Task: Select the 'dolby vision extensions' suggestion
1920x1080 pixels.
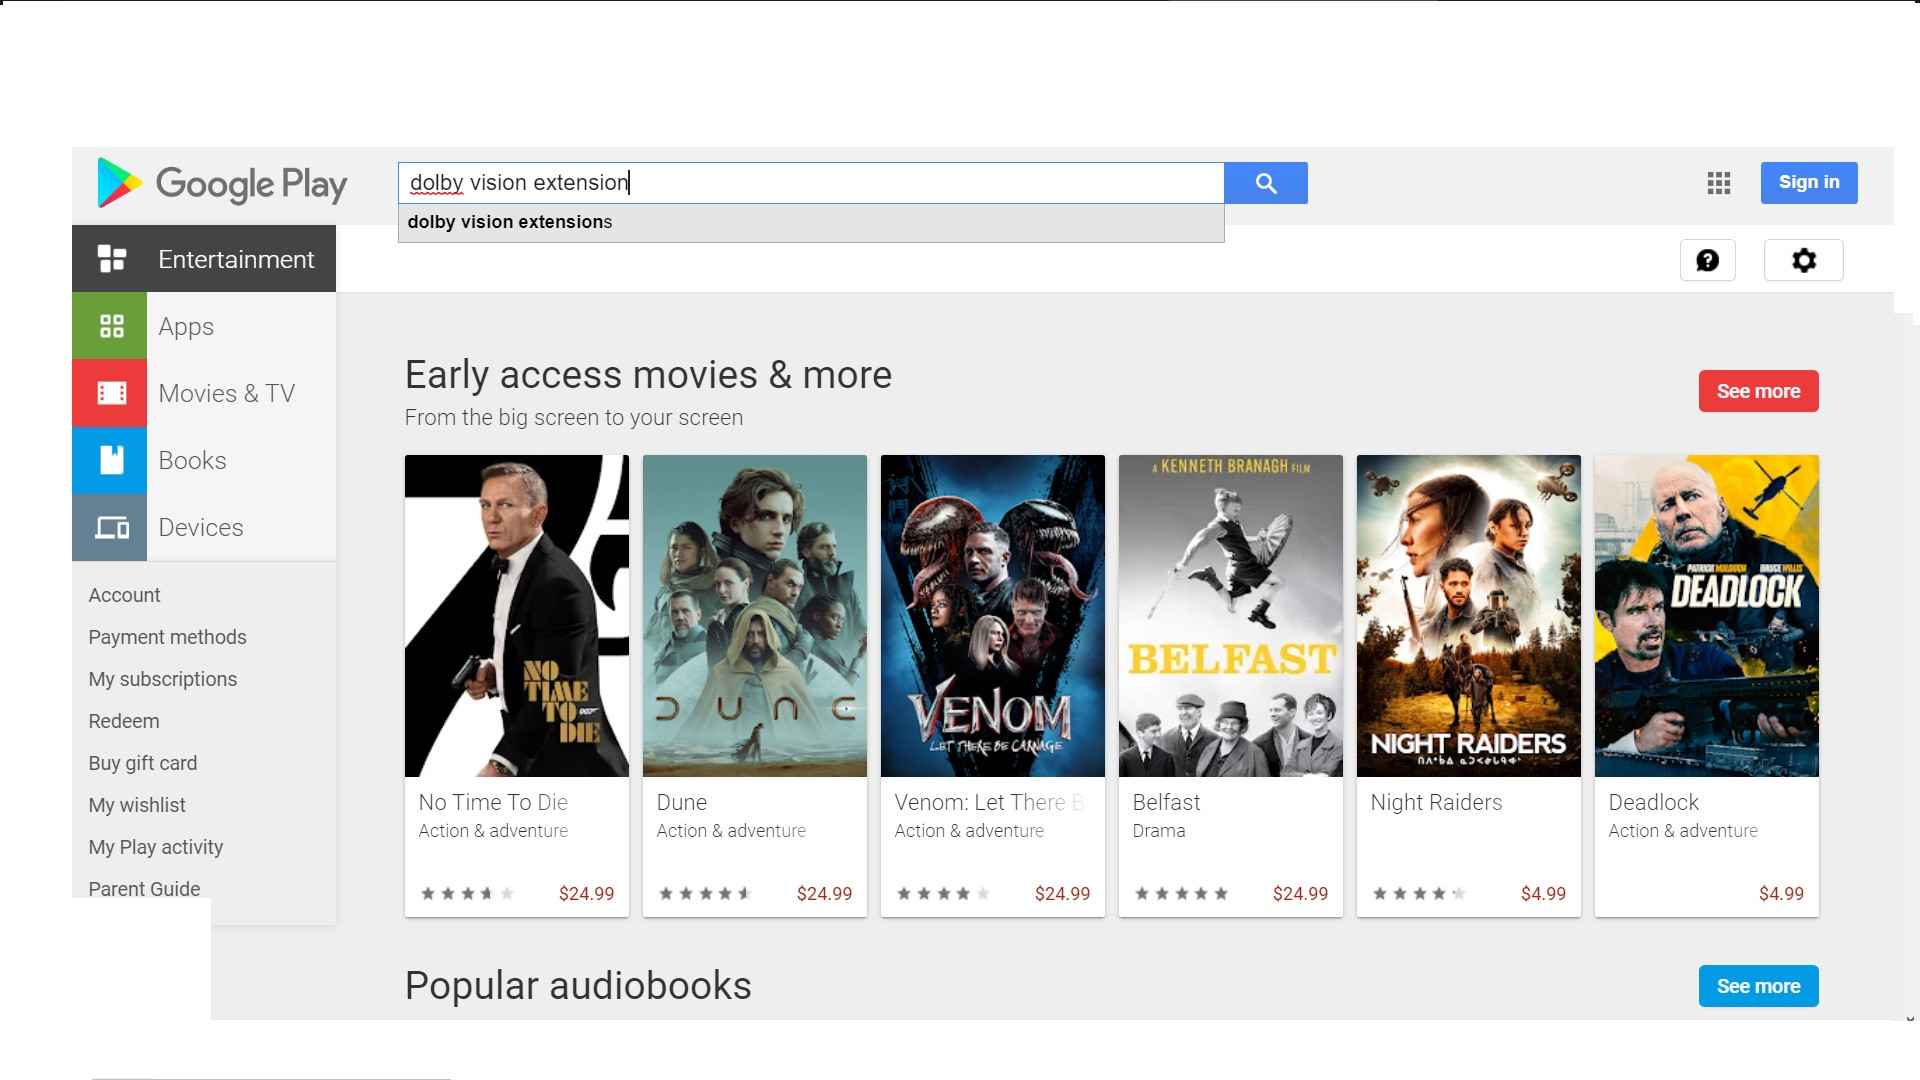Action: point(811,222)
